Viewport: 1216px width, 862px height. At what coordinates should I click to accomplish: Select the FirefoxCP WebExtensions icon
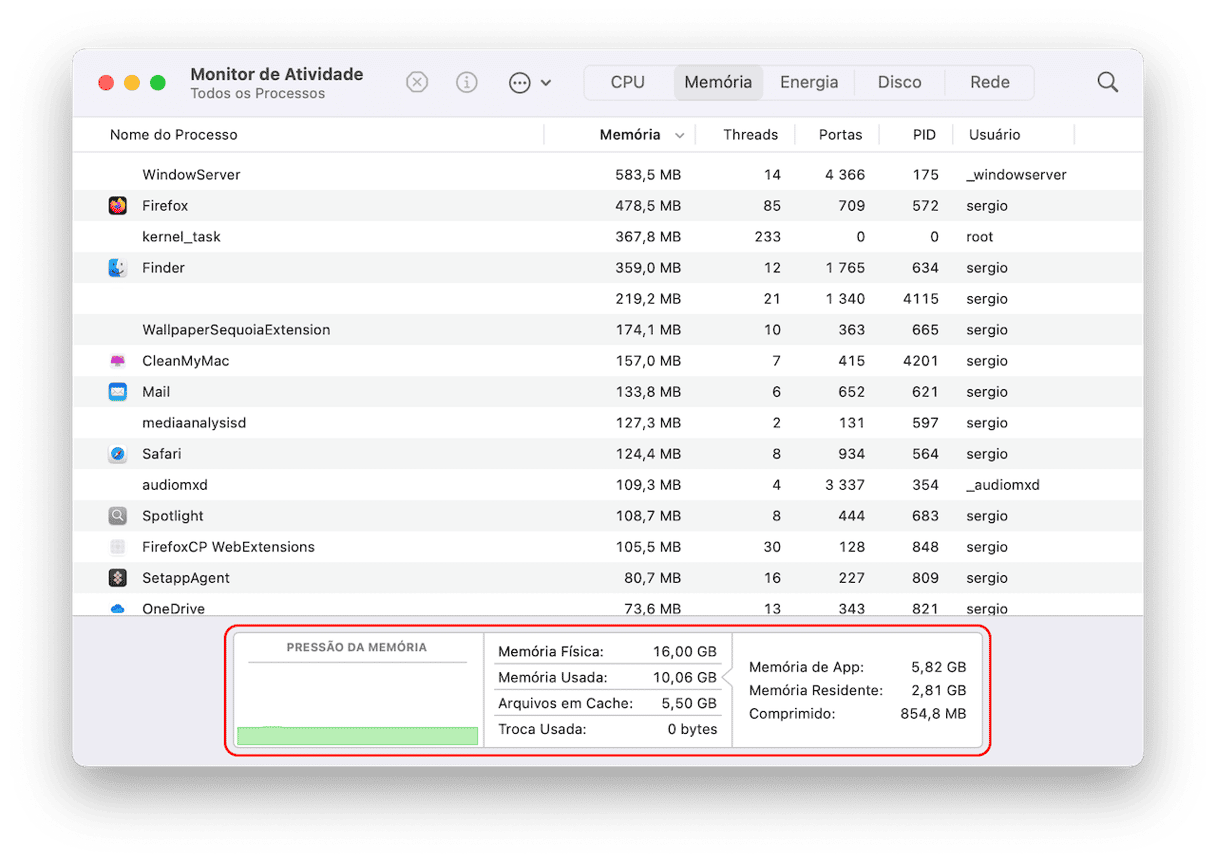tap(118, 547)
